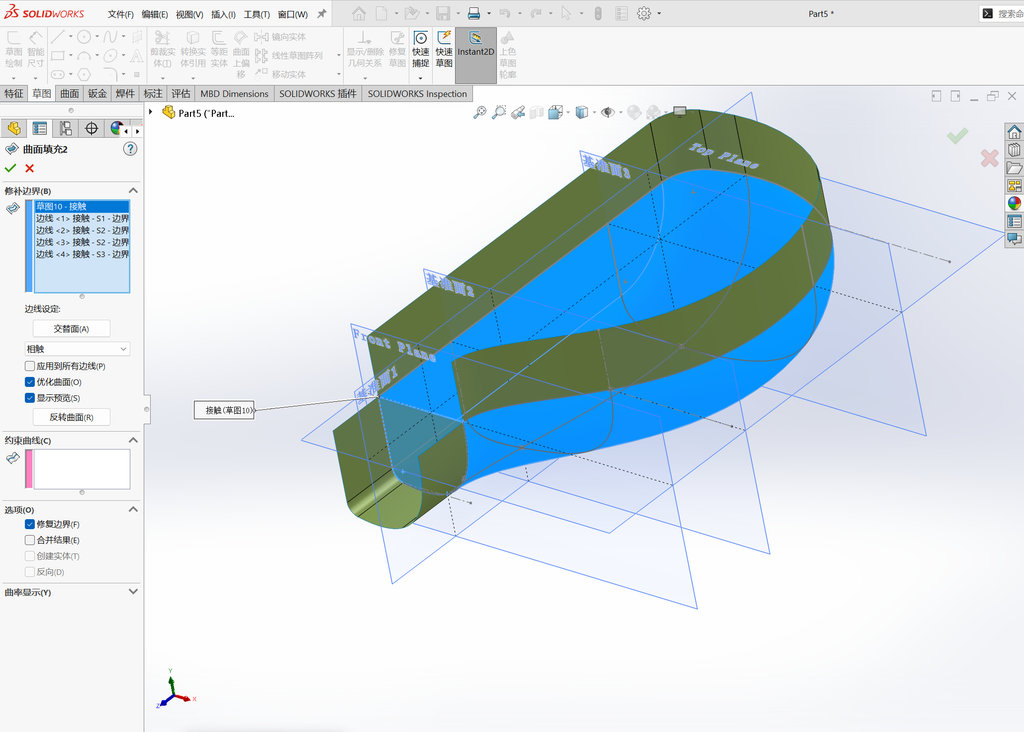Click Zoom to Area icon
The height and width of the screenshot is (732, 1024).
pyautogui.click(x=499, y=112)
